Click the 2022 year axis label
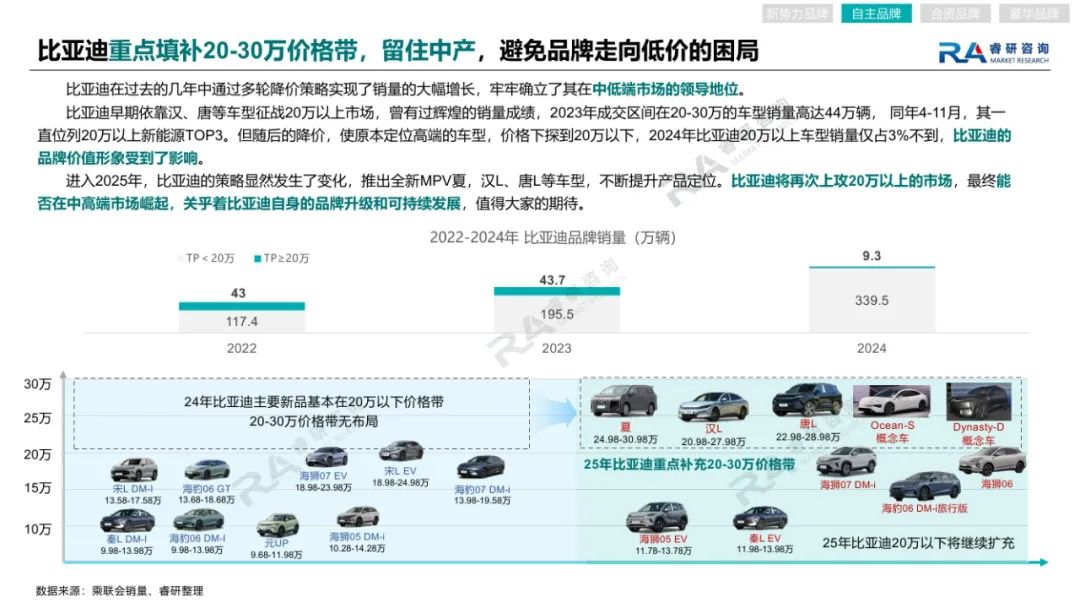This screenshot has height=608, width=1080. point(242,348)
